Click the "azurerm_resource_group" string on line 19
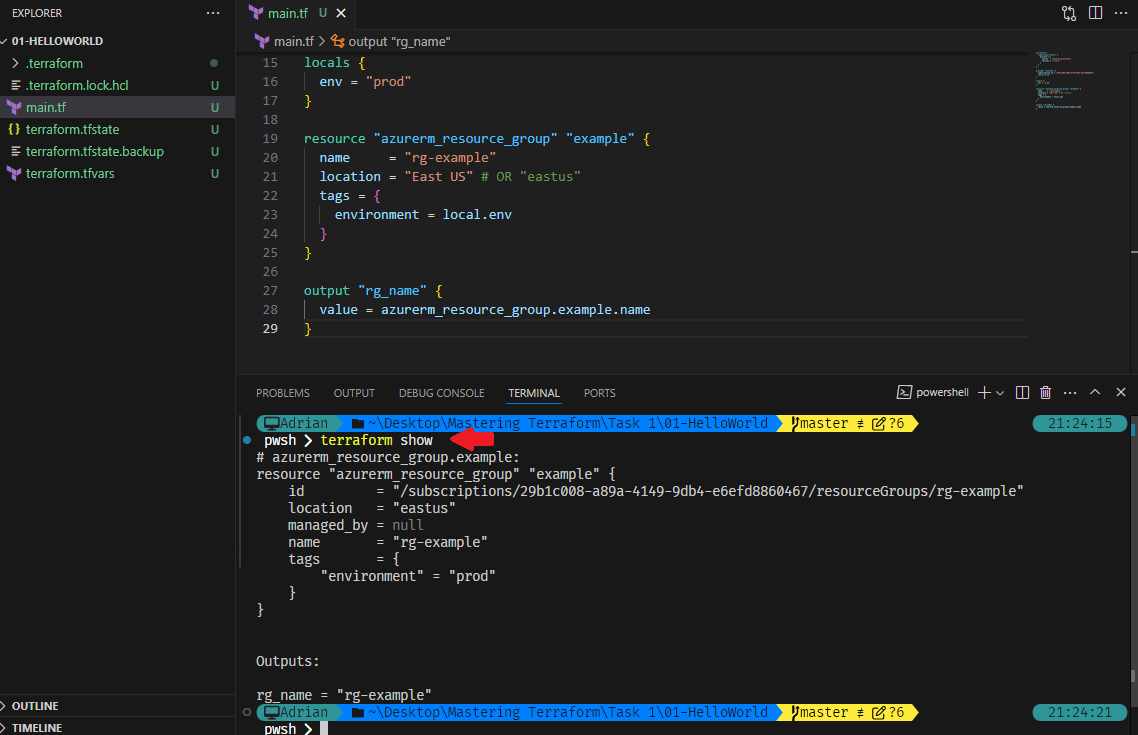The height and width of the screenshot is (735, 1138). tap(465, 139)
